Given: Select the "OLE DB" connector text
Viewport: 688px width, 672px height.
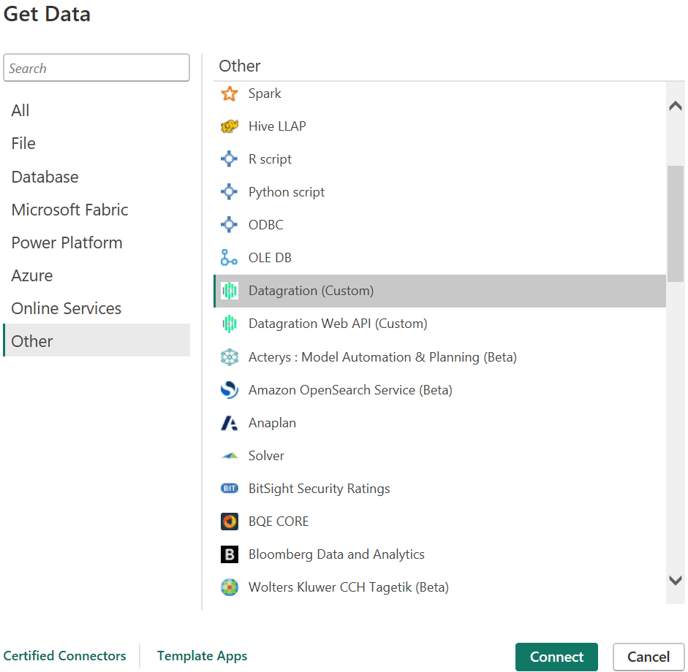Looking at the screenshot, I should click(x=270, y=257).
